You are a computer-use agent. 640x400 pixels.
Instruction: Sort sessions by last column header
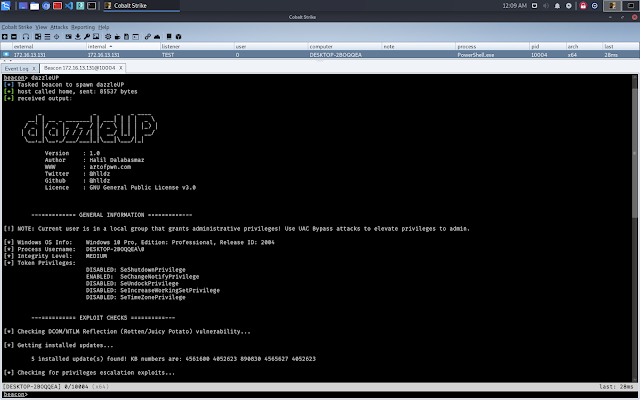pyautogui.click(x=621, y=47)
